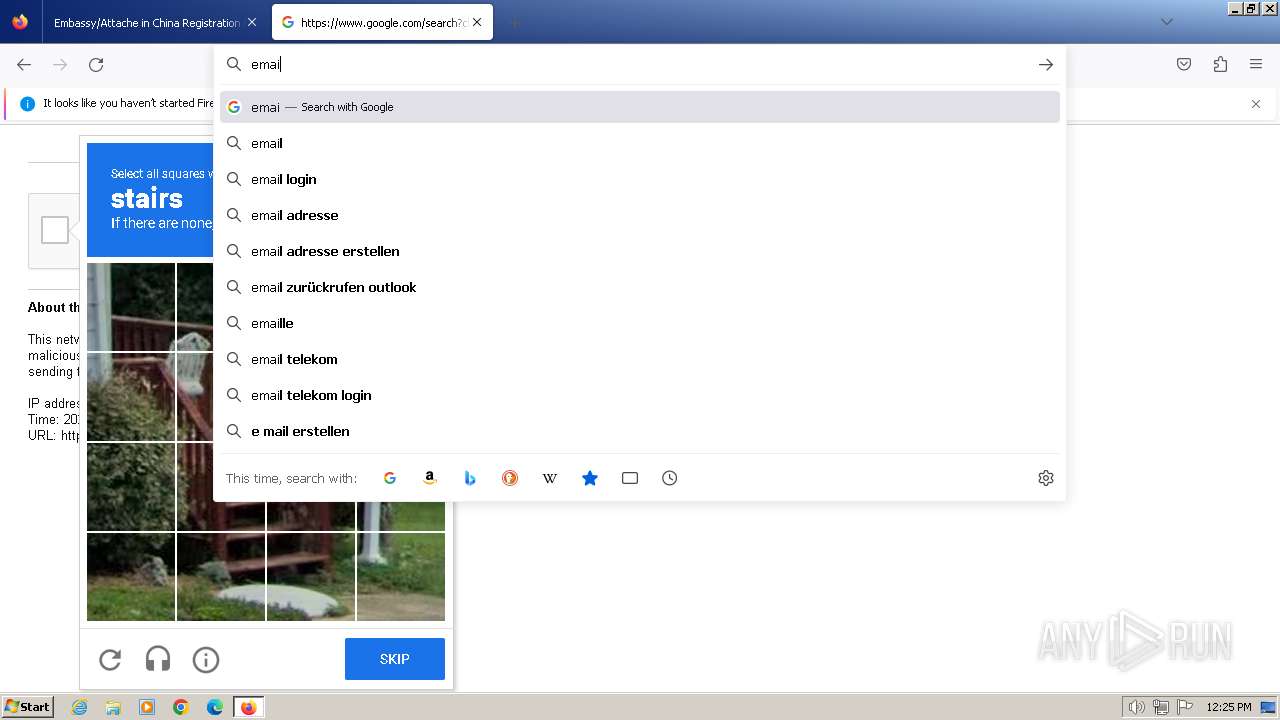Close the Embassy/Attache in China Registration tab
The width and height of the screenshot is (1280, 720).
coord(252,22)
